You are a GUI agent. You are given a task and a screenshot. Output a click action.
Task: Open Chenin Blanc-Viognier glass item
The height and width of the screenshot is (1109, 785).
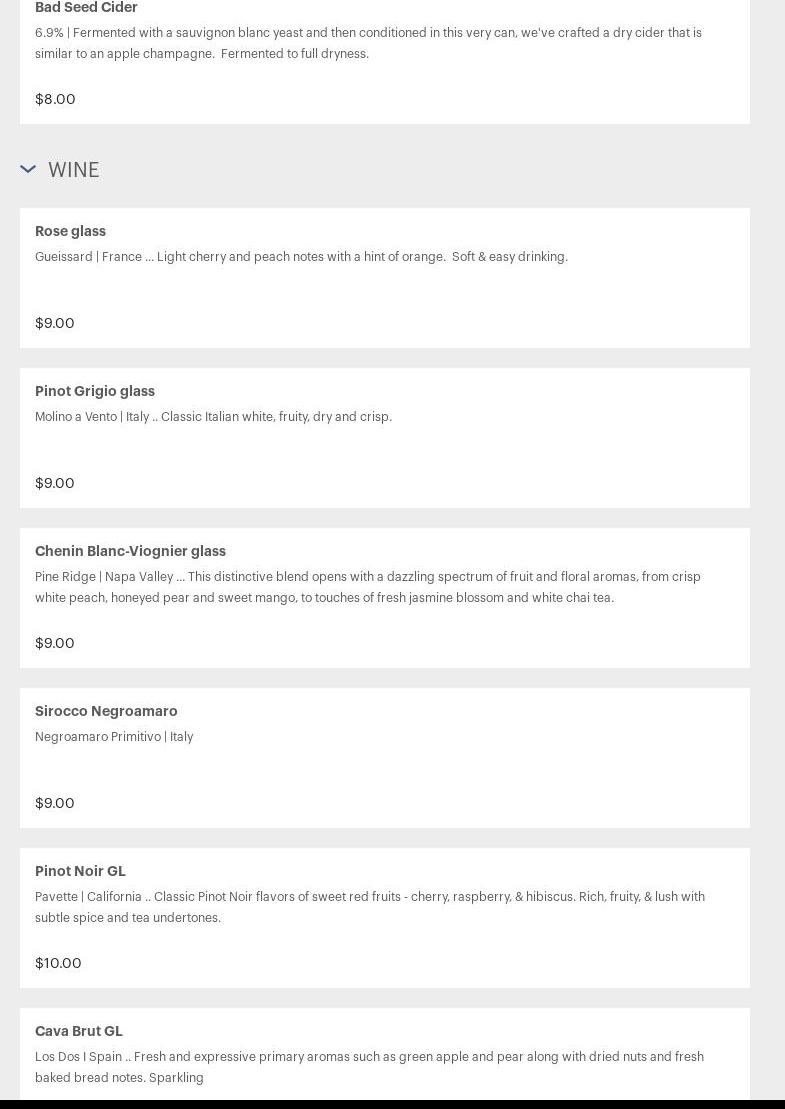tap(130, 551)
